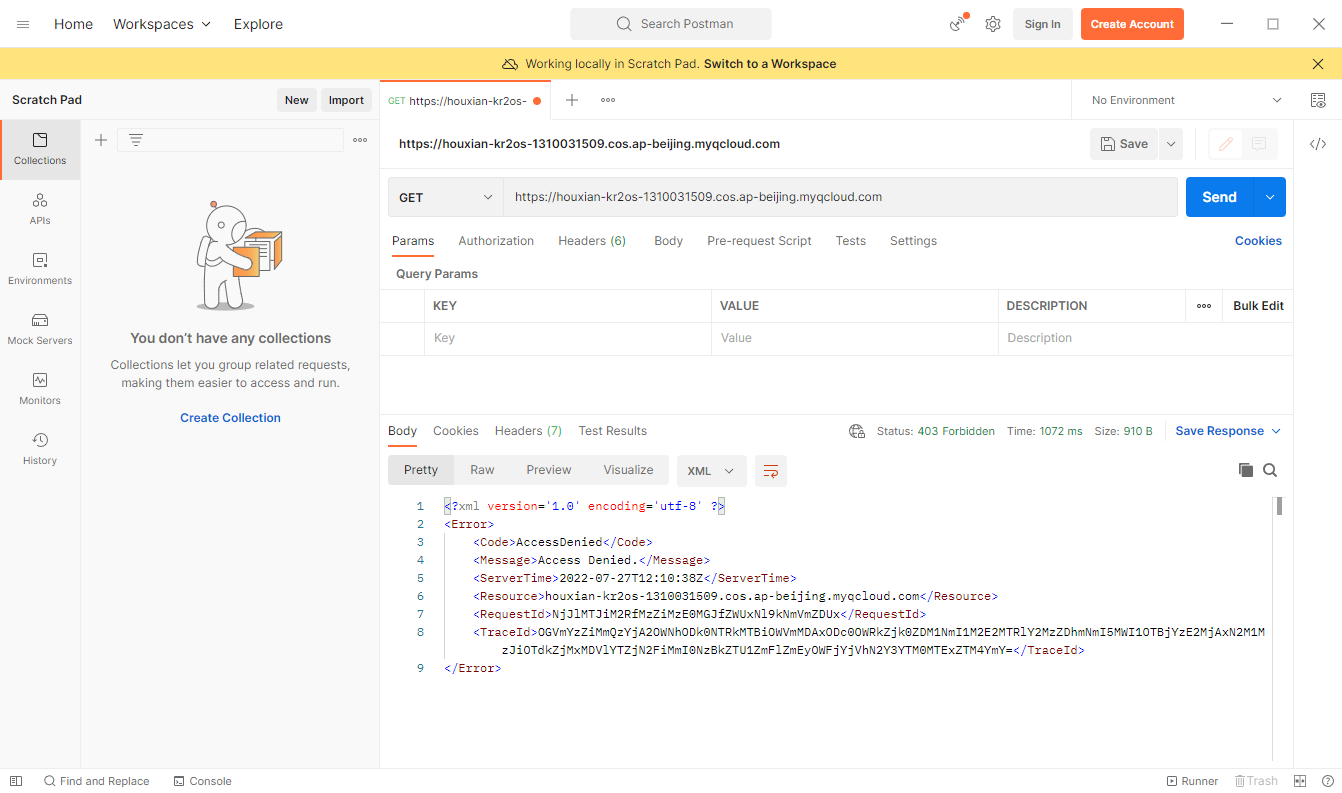1342x793 pixels.
Task: Click the New button in Scratch Pad
Action: [297, 100]
